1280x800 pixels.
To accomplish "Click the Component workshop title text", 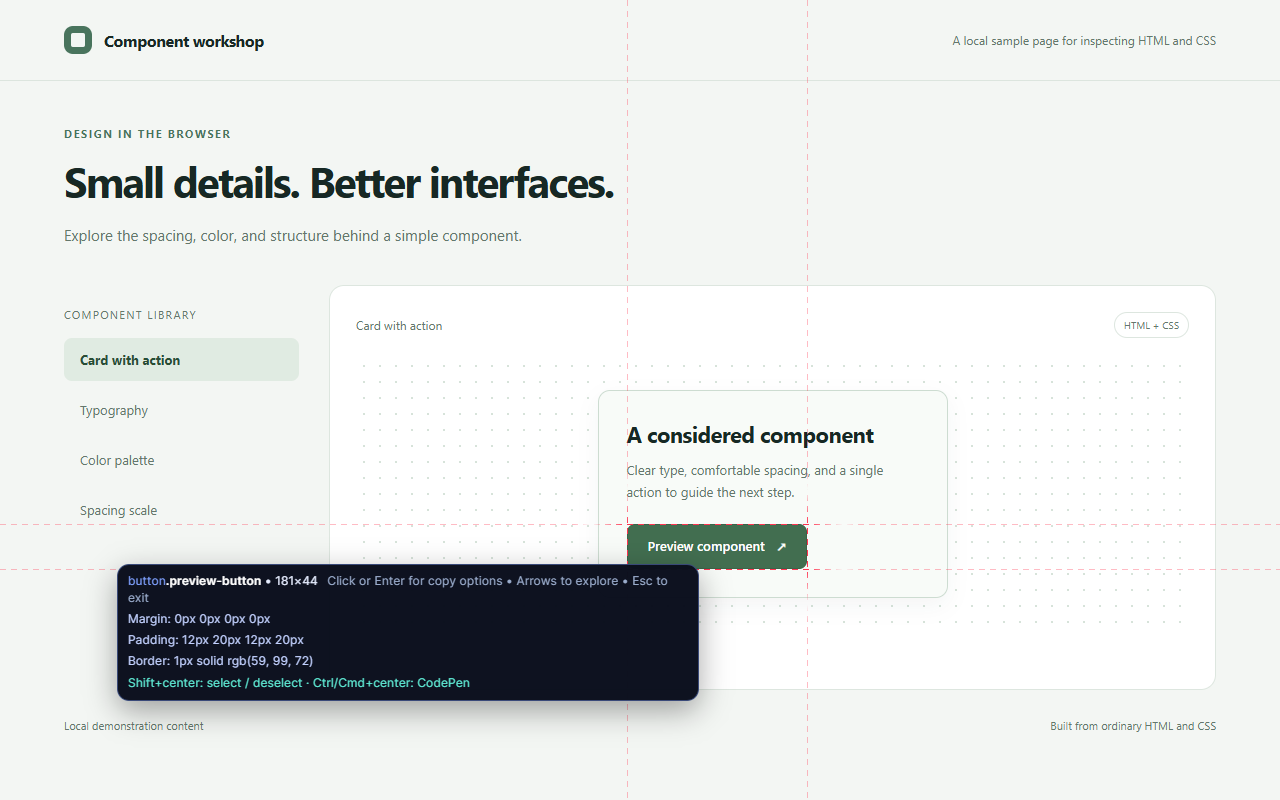I will (x=184, y=41).
